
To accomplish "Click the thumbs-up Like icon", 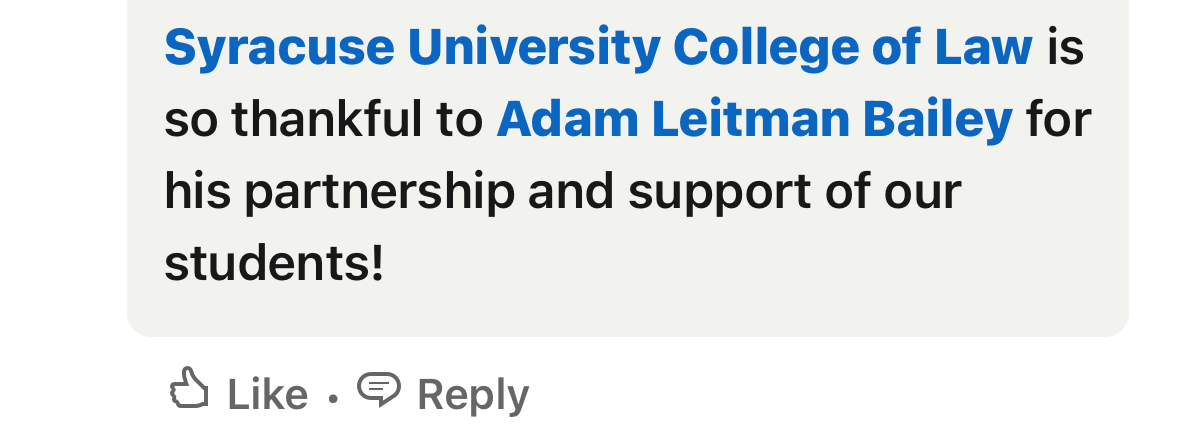I will (189, 389).
